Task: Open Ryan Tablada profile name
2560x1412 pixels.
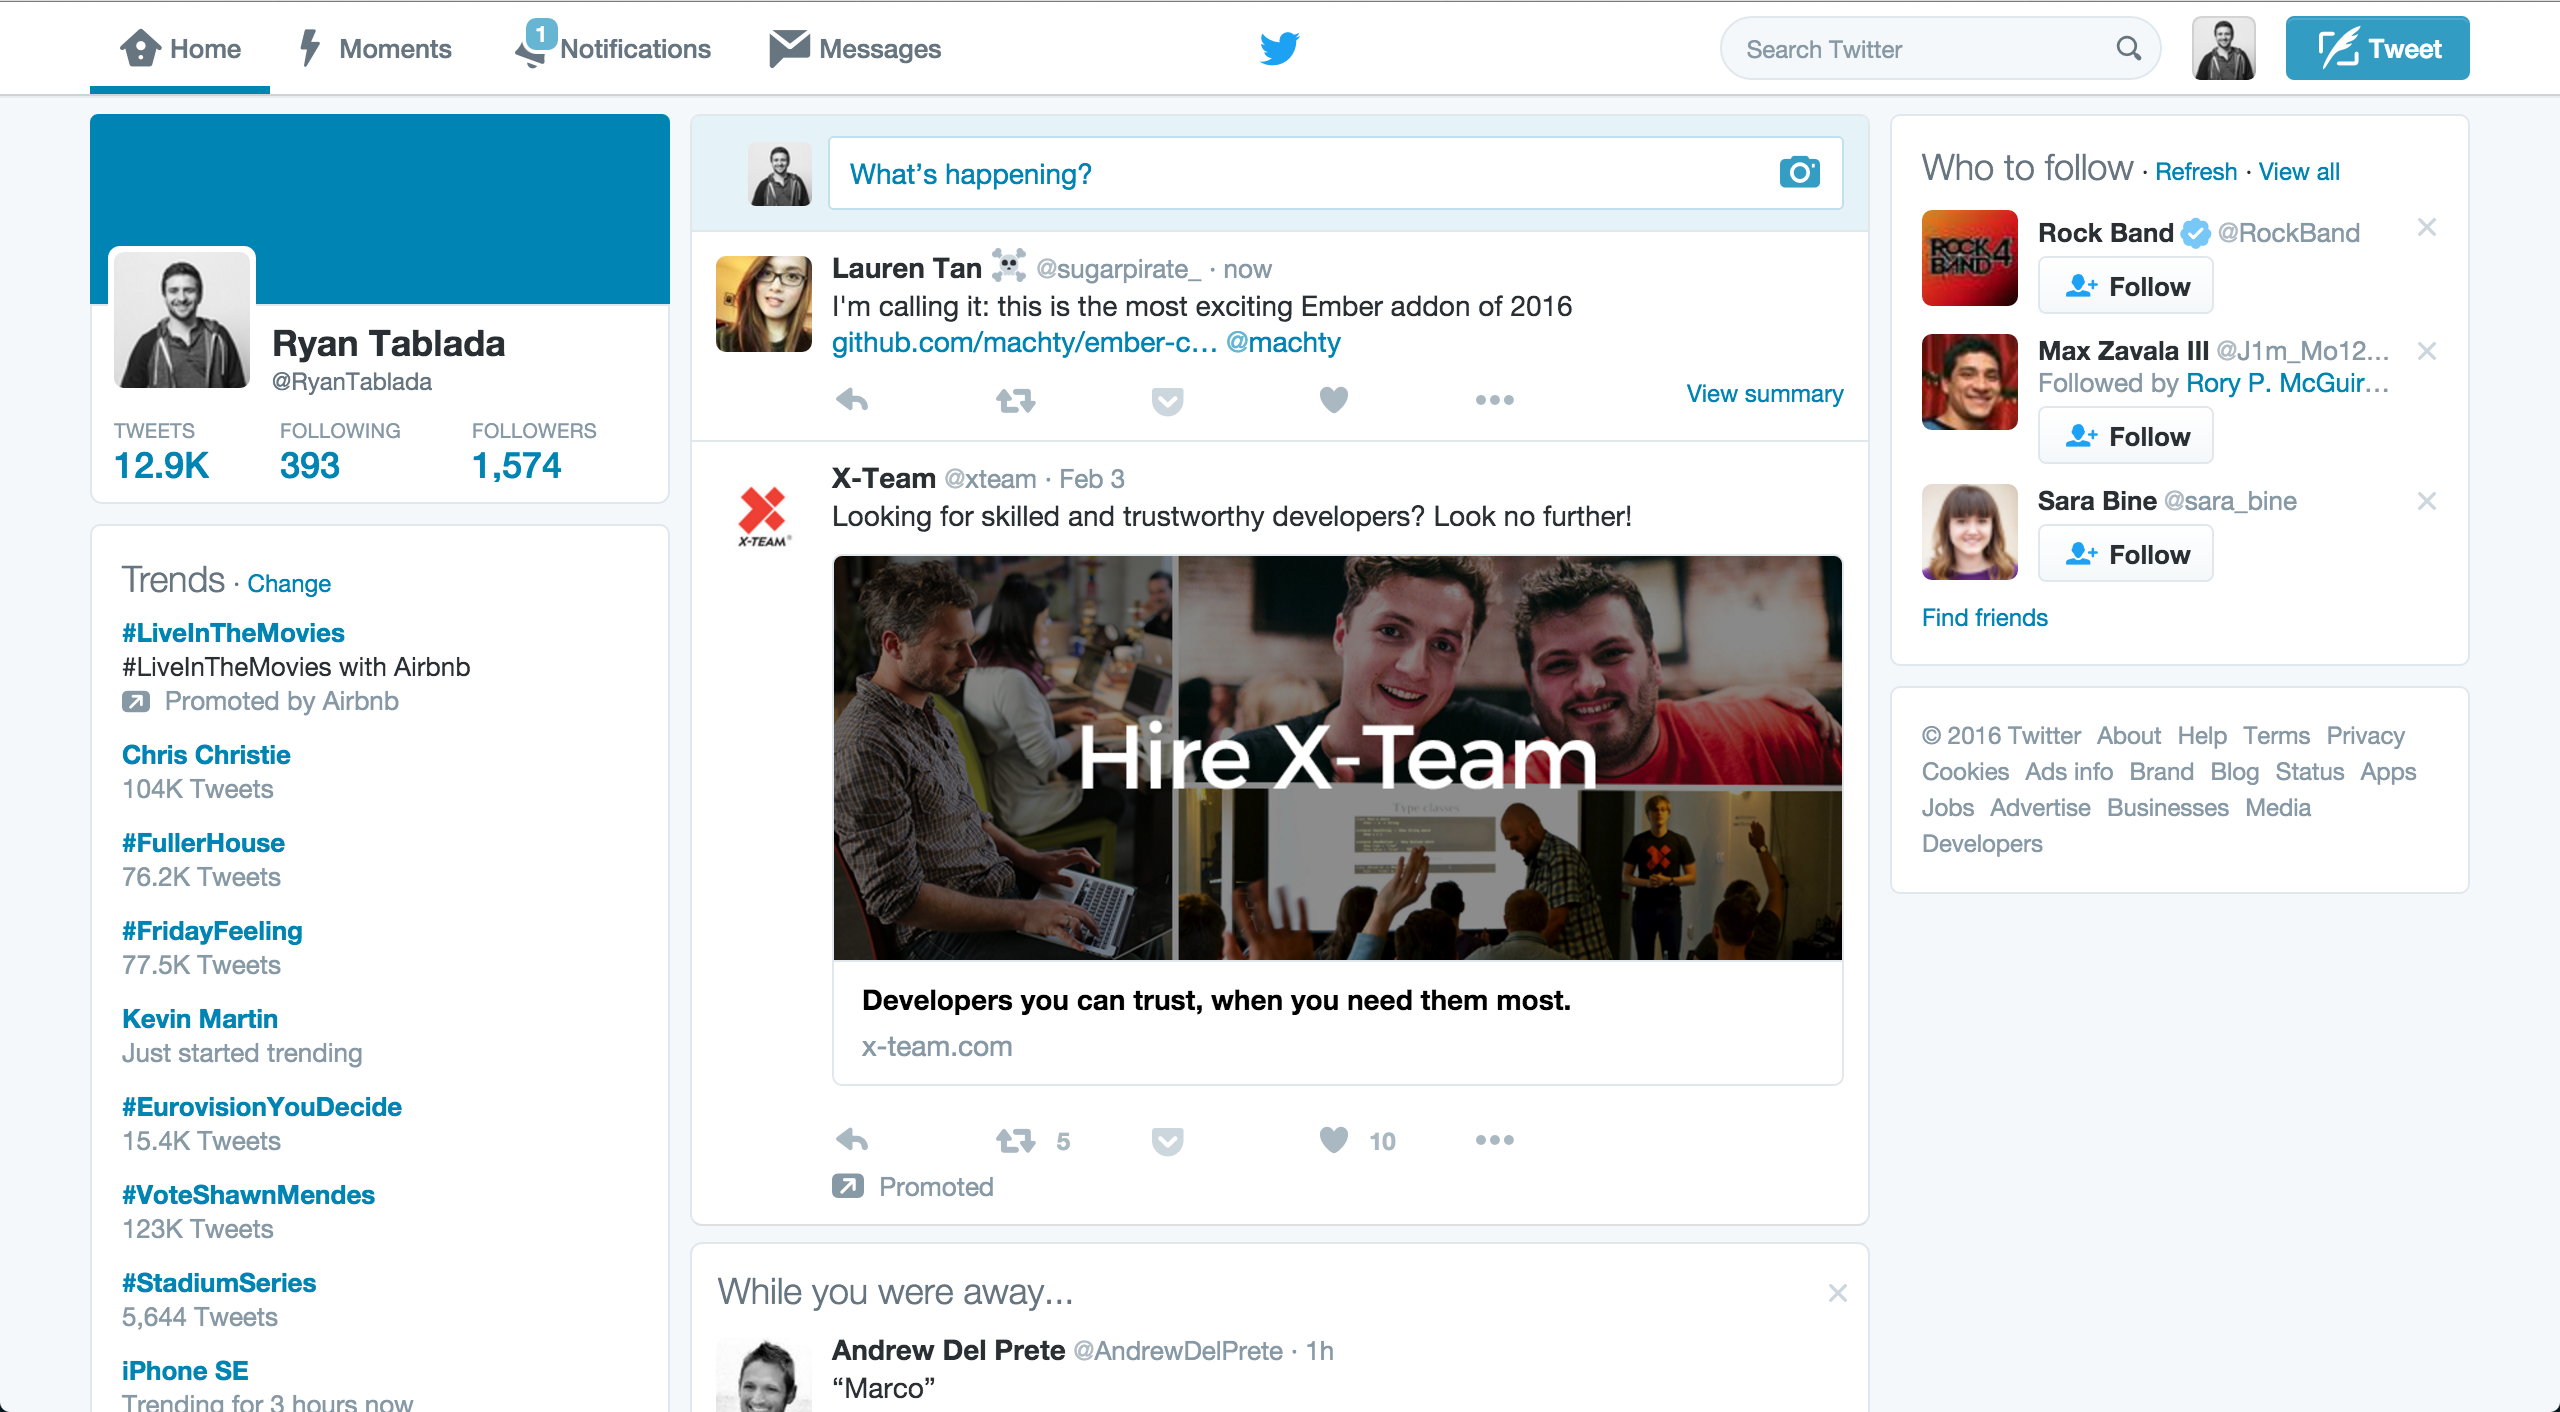Action: coord(388,343)
